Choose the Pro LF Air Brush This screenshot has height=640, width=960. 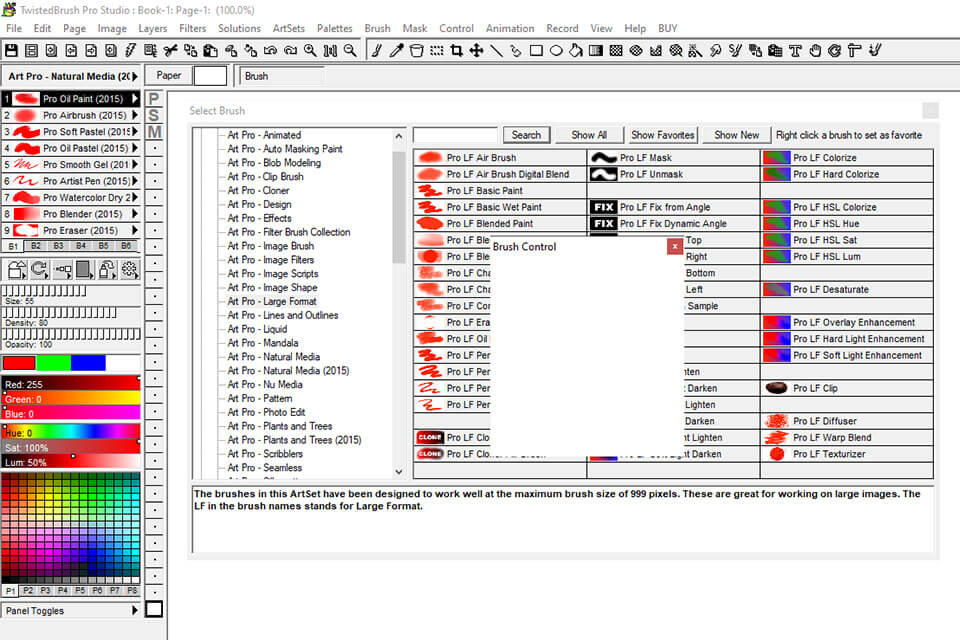(500, 157)
